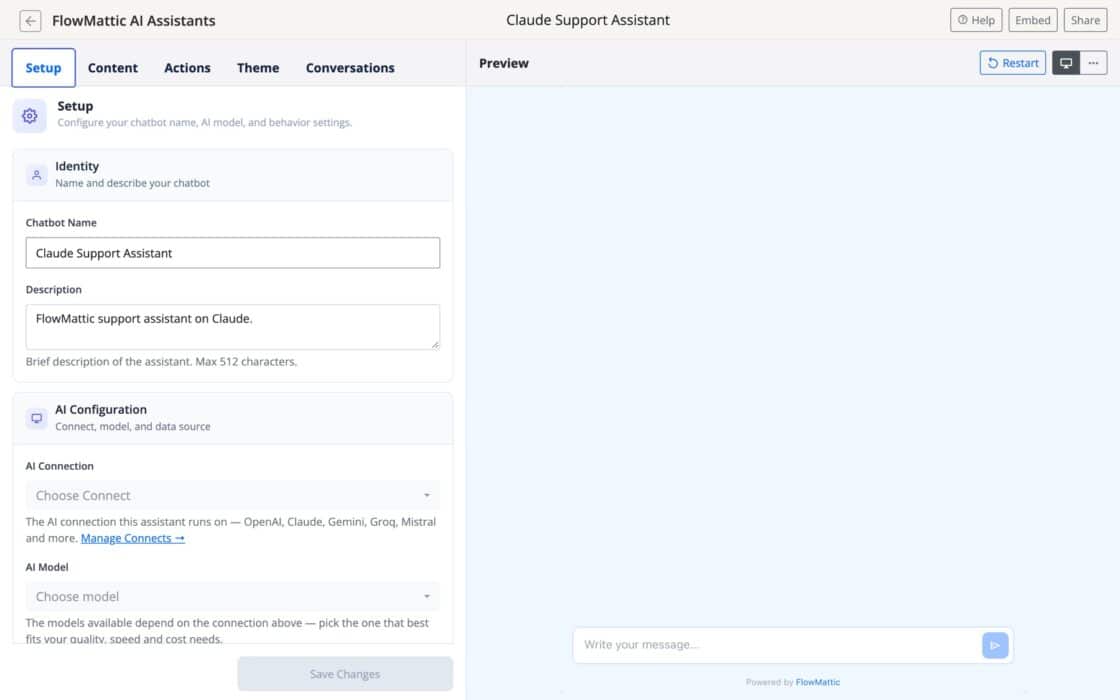Switch to the Content tab
The width and height of the screenshot is (1120, 700).
(113, 68)
